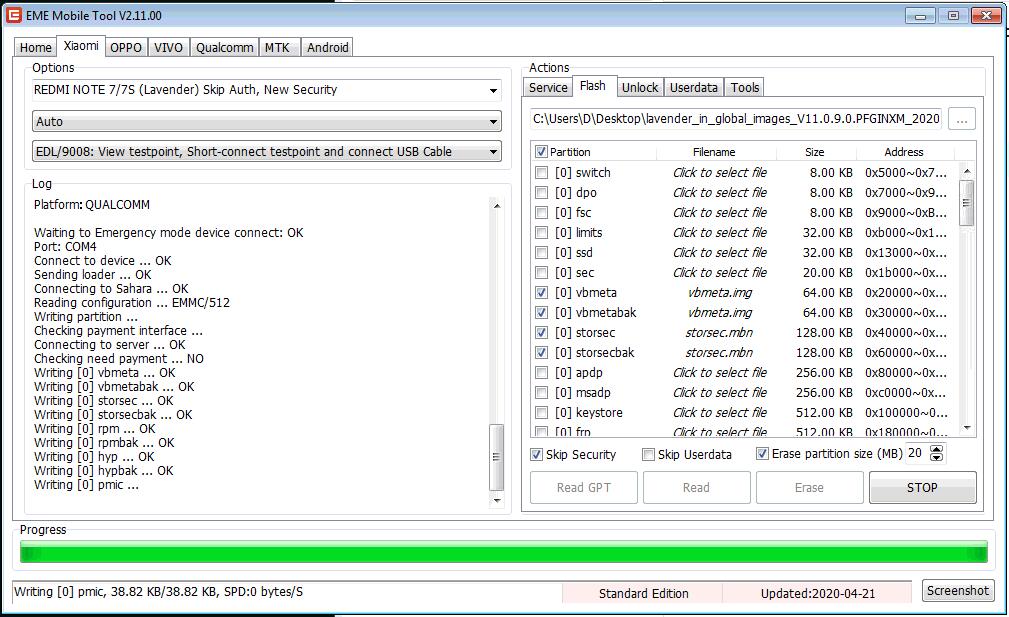
Task: Select file for the apdp partition
Action: click(720, 373)
